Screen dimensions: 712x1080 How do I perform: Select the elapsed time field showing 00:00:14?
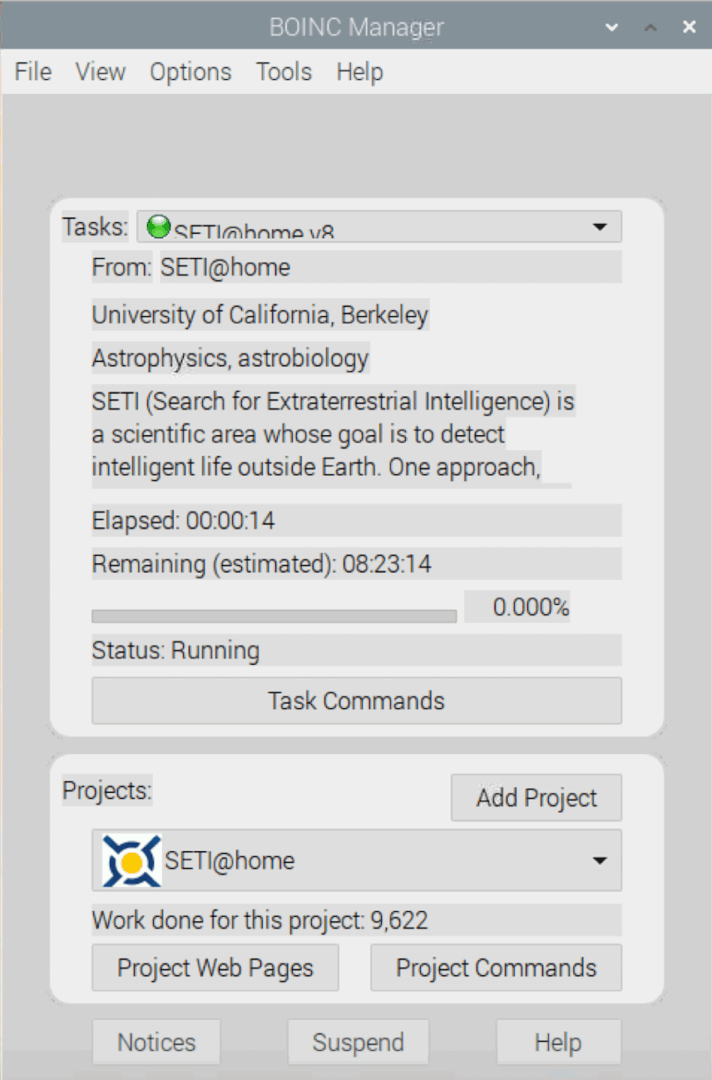[x=356, y=520]
